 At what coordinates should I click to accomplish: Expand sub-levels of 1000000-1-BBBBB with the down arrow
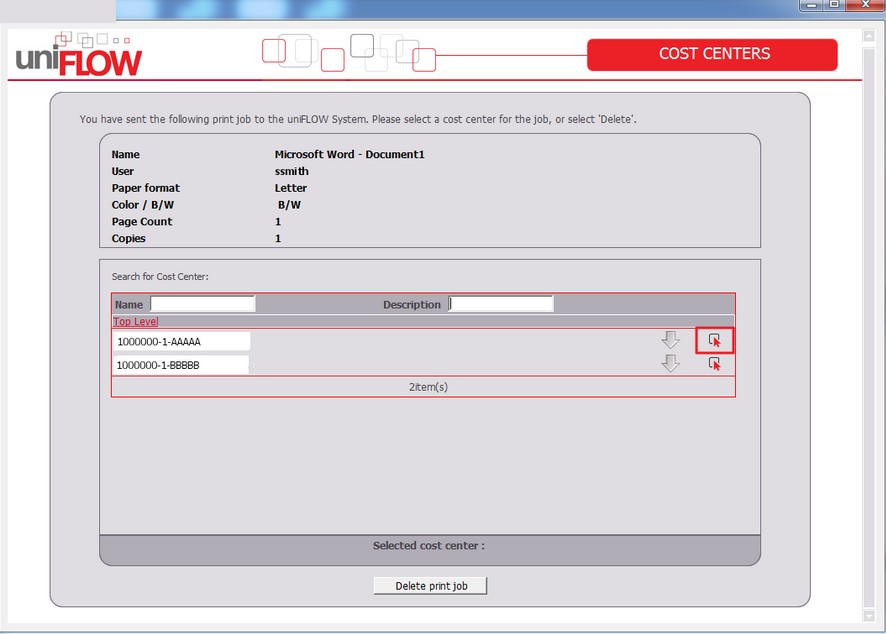[670, 363]
